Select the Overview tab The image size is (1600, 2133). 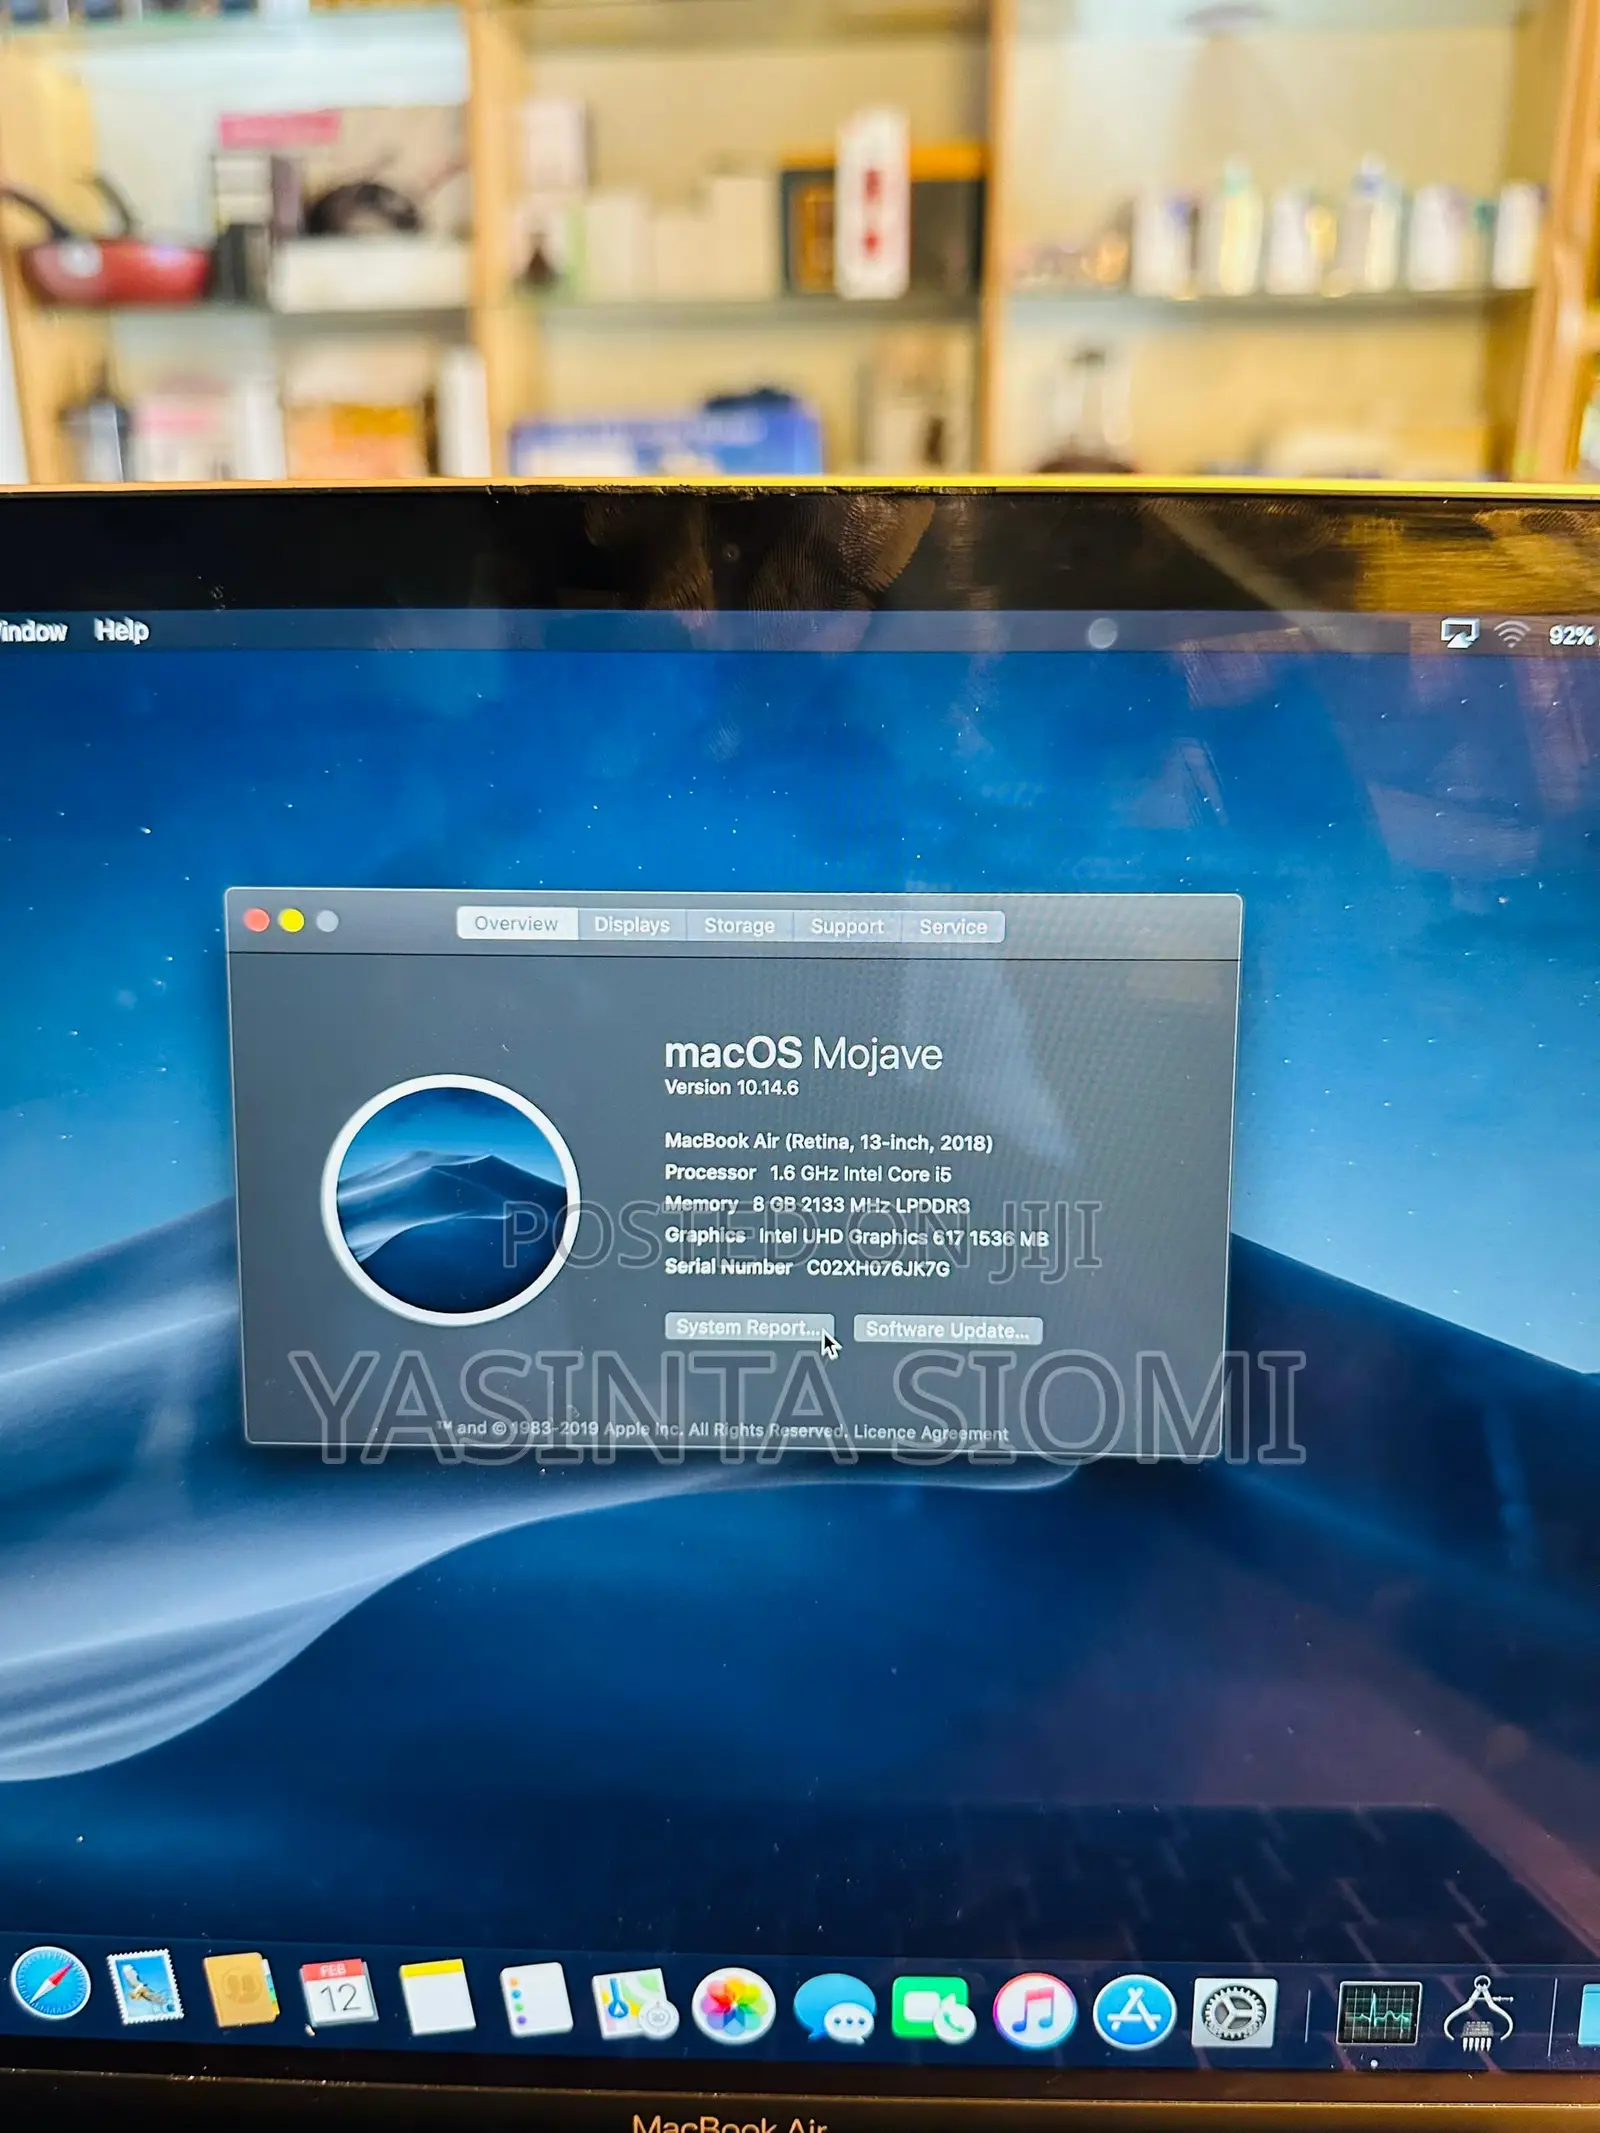(x=517, y=923)
